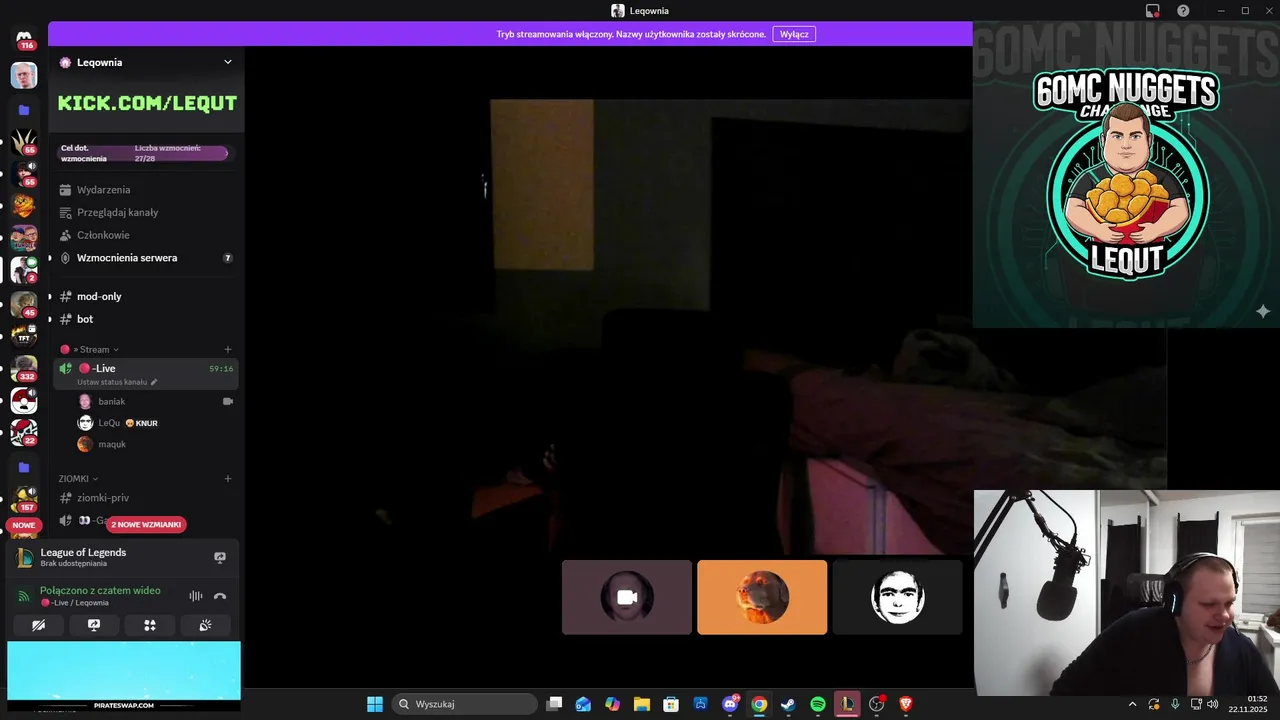1280x720 pixels.
Task: Open Steam from the taskbar
Action: [788, 704]
